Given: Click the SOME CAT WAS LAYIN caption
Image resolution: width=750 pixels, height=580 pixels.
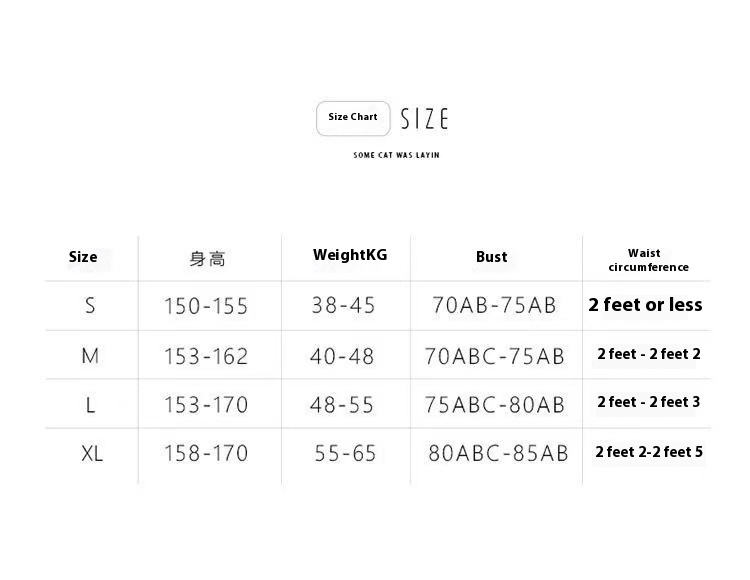Looking at the screenshot, I should tap(396, 155).
